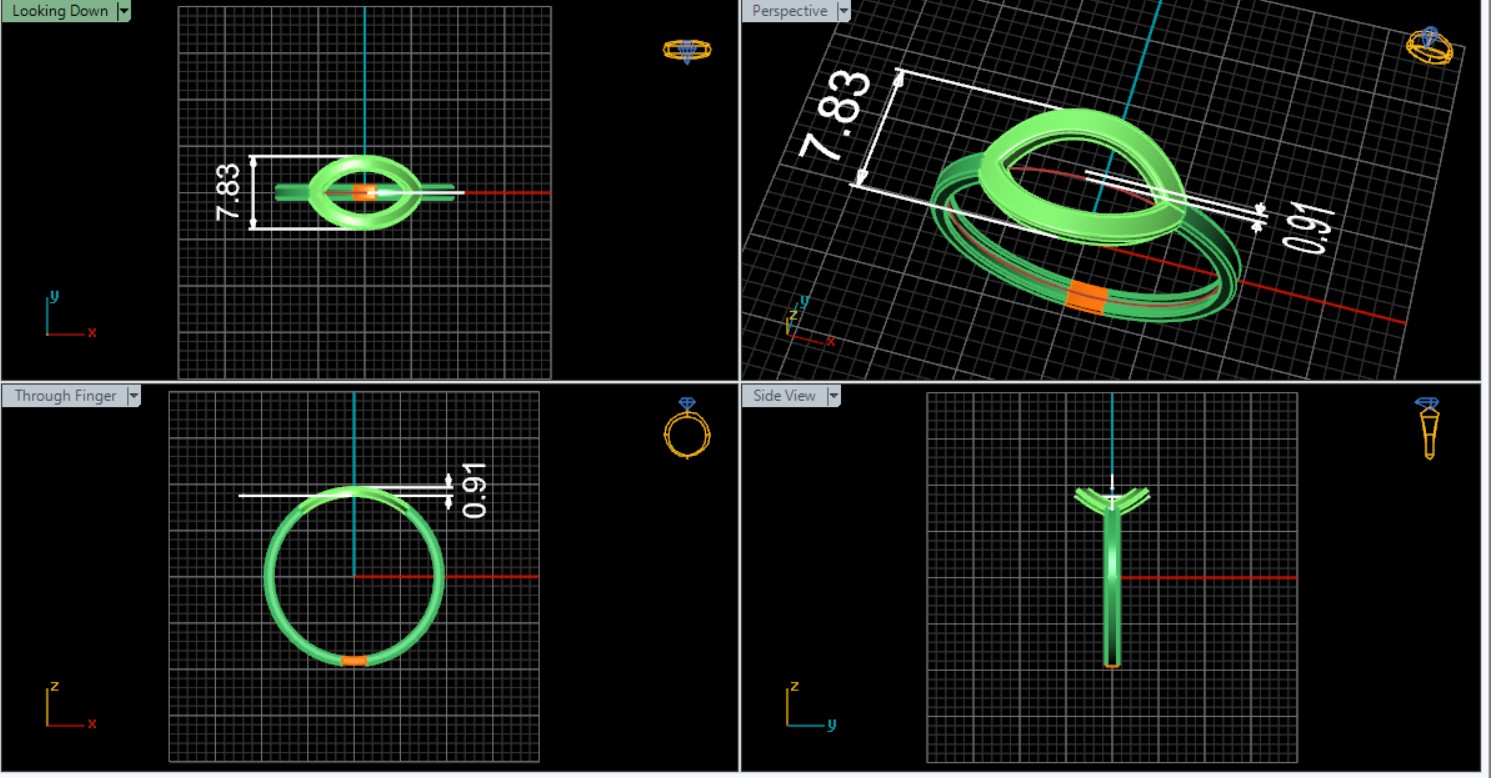Open the Perspective viewport dropdown arrow

pyautogui.click(x=843, y=11)
